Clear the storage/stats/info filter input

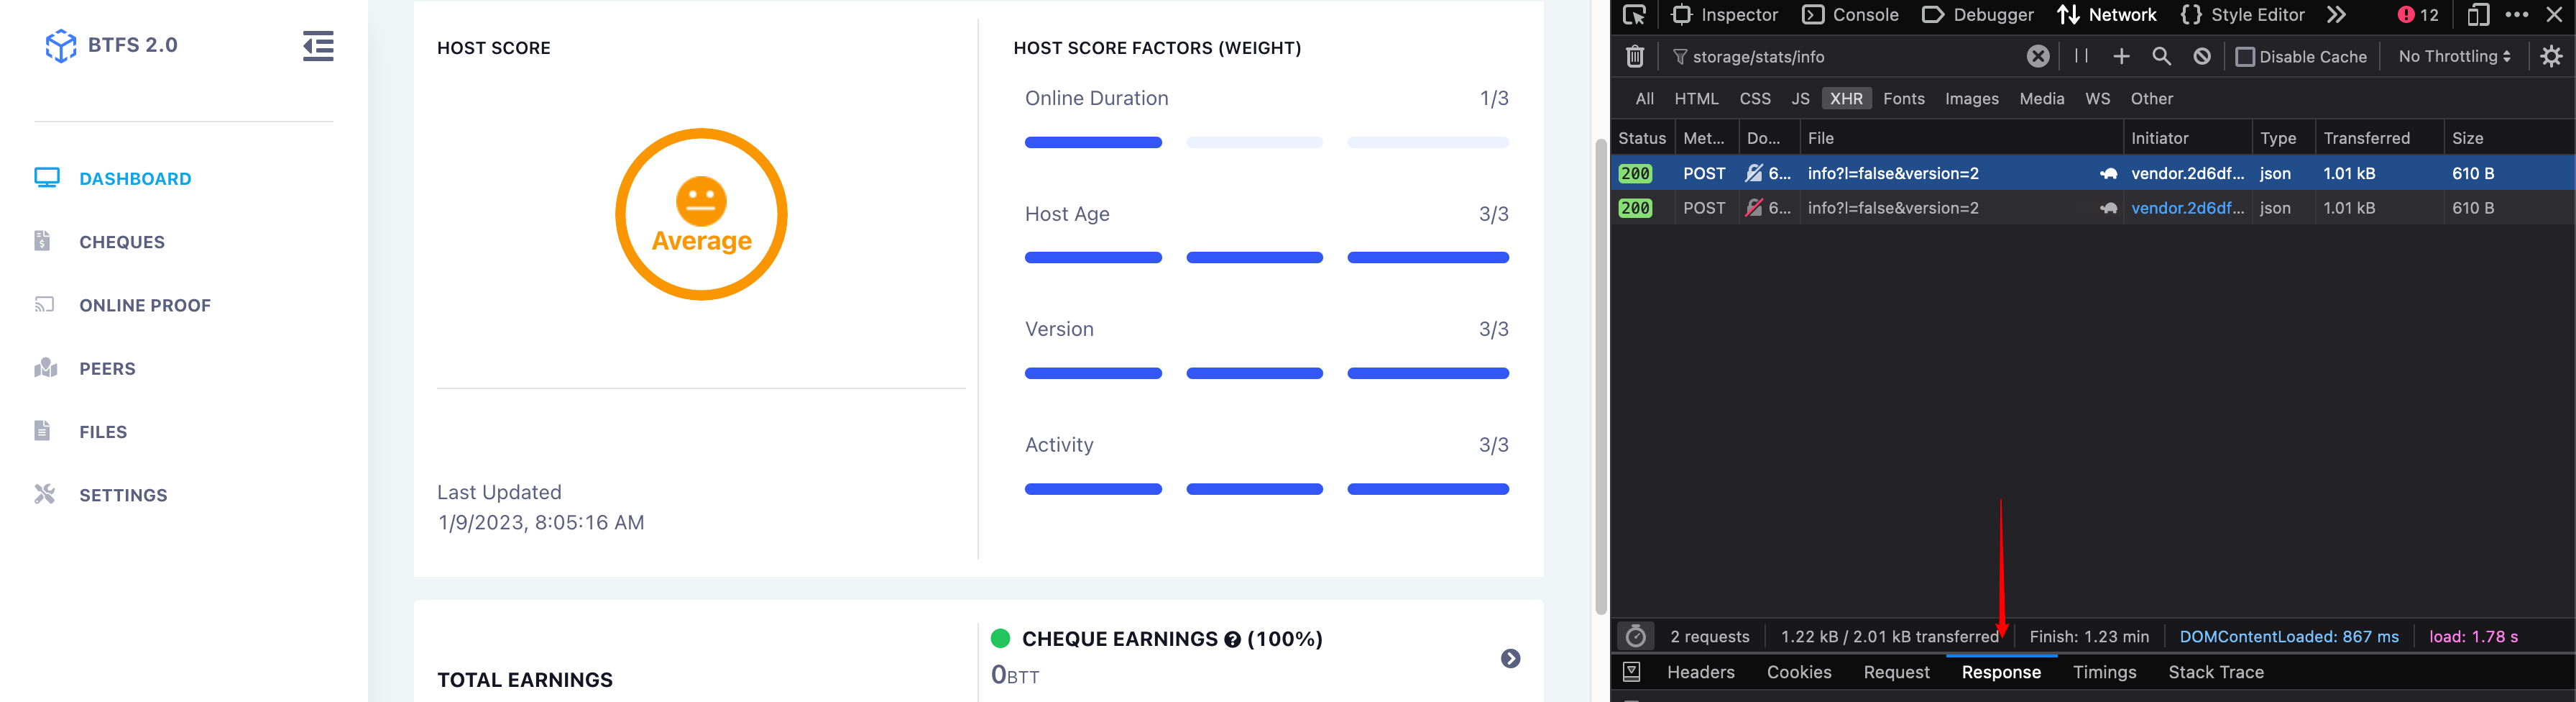click(x=2038, y=56)
